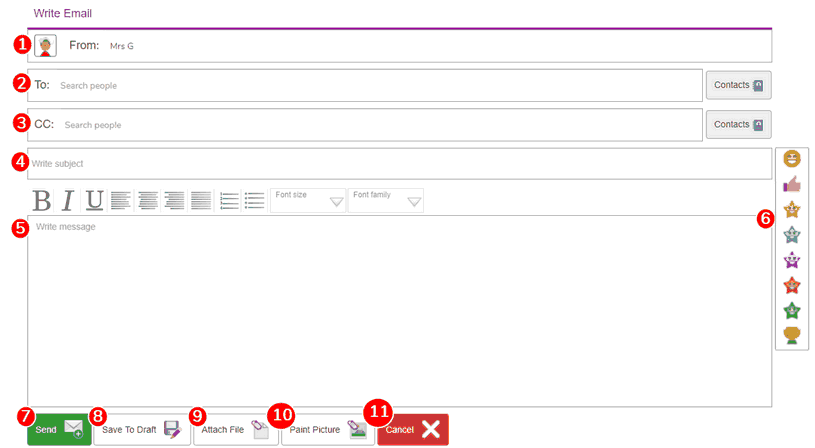Align message text to the left
Image resolution: width=815 pixels, height=448 pixels.
[121, 200]
